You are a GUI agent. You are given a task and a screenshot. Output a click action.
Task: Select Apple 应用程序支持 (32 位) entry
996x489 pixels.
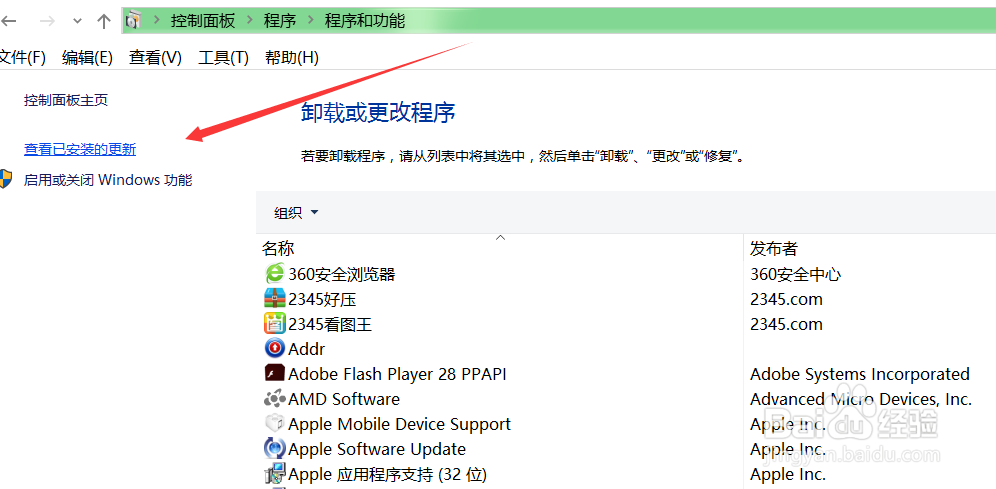(387, 474)
